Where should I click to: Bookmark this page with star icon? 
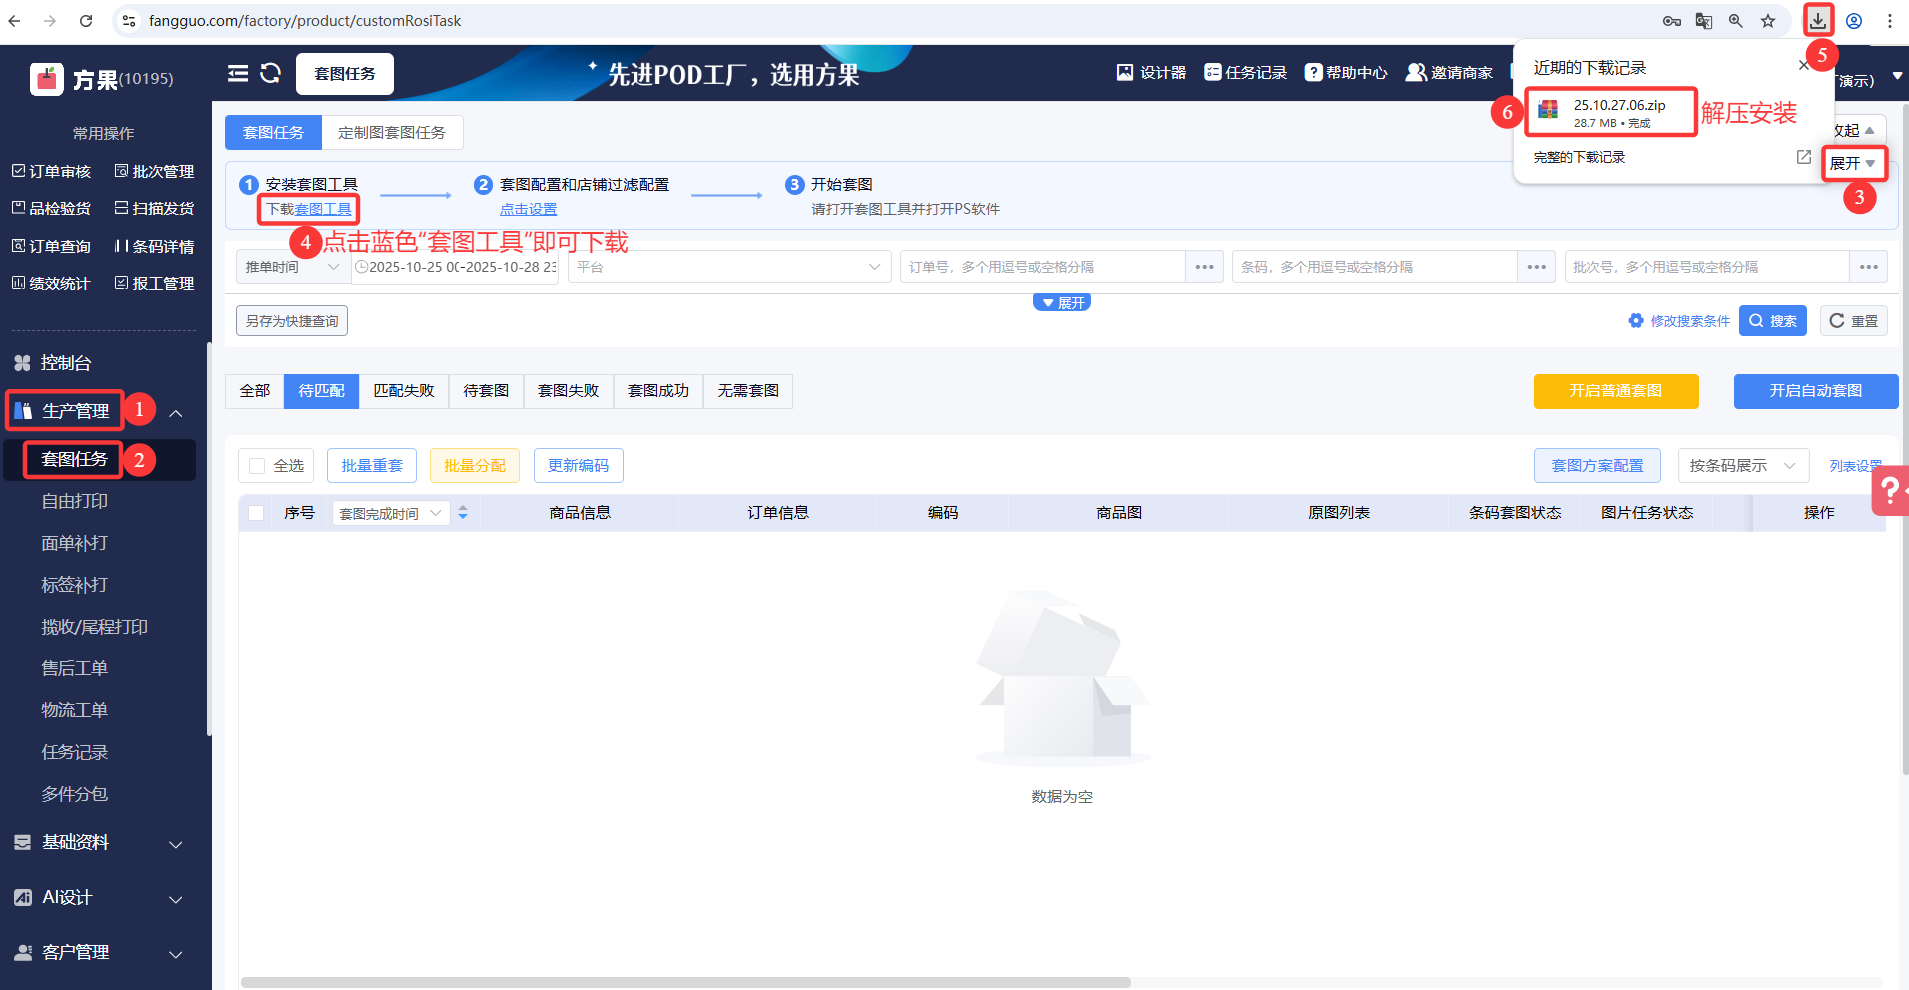(1768, 21)
